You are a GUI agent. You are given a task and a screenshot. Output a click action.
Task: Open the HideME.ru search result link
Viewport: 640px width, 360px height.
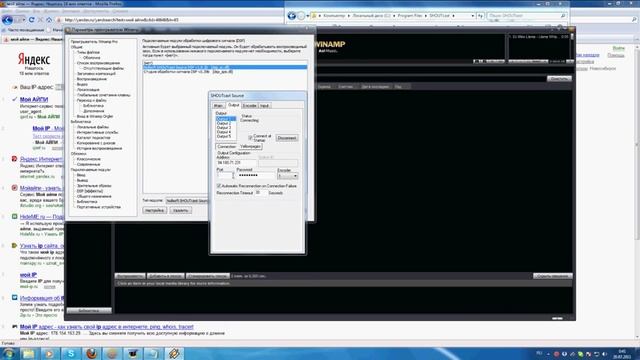pos(42,217)
